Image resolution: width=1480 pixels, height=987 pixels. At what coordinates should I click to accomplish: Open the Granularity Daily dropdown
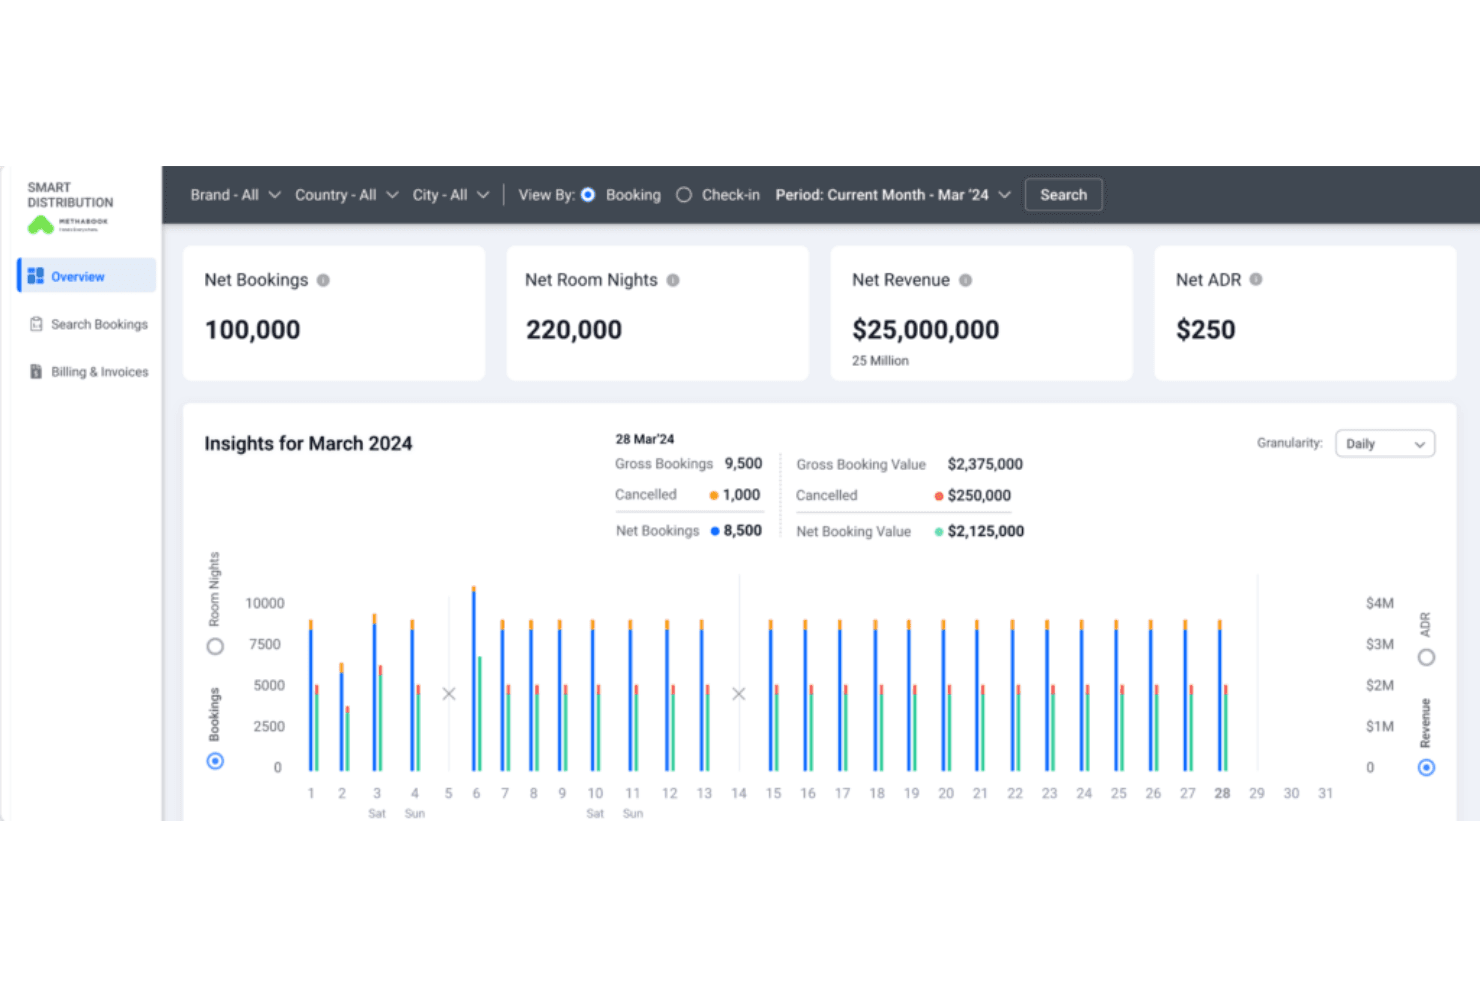pyautogui.click(x=1385, y=444)
